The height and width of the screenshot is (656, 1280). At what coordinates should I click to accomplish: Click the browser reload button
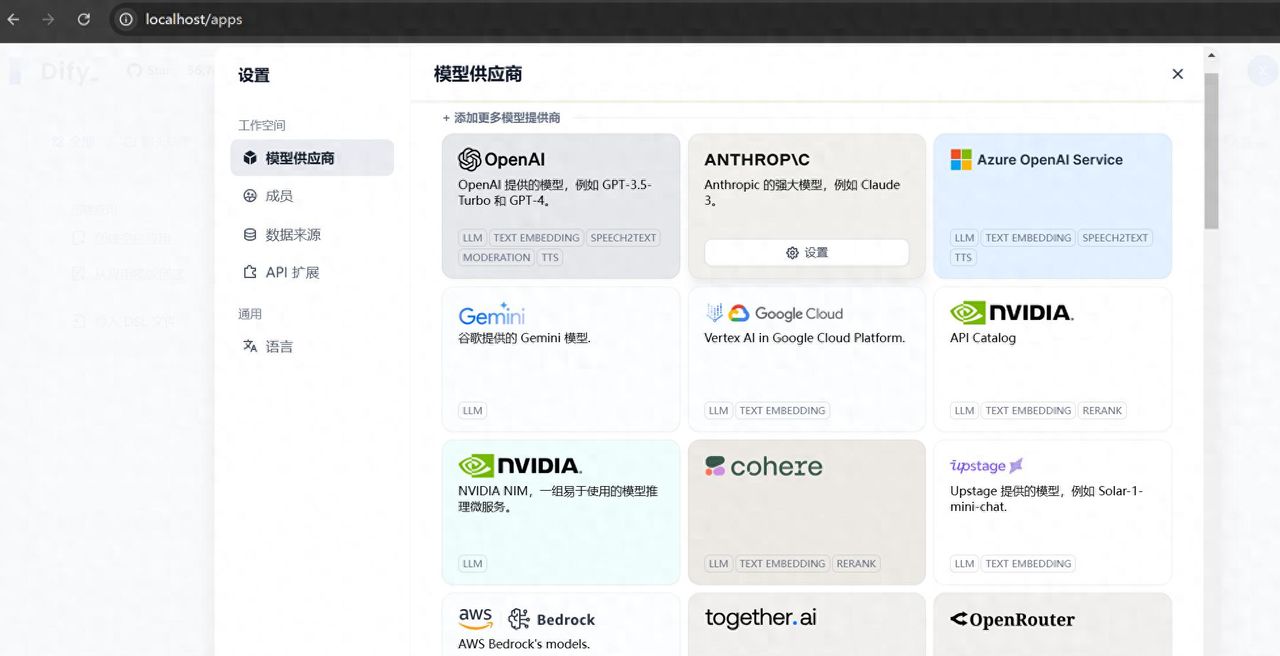click(x=84, y=19)
